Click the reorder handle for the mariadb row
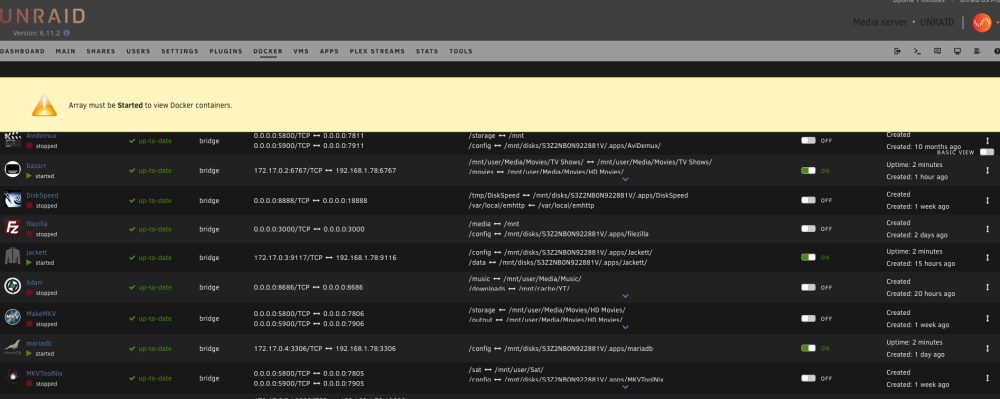 [987, 348]
